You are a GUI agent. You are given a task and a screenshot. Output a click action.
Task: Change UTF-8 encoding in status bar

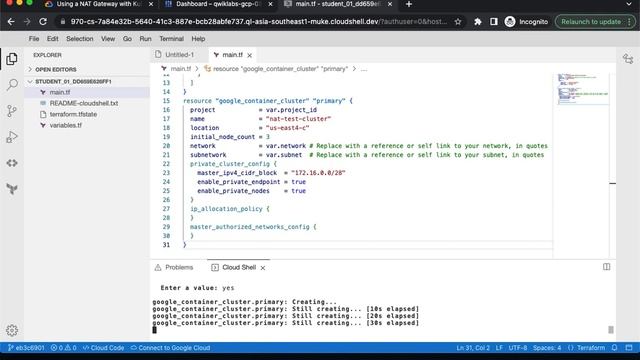click(518, 348)
